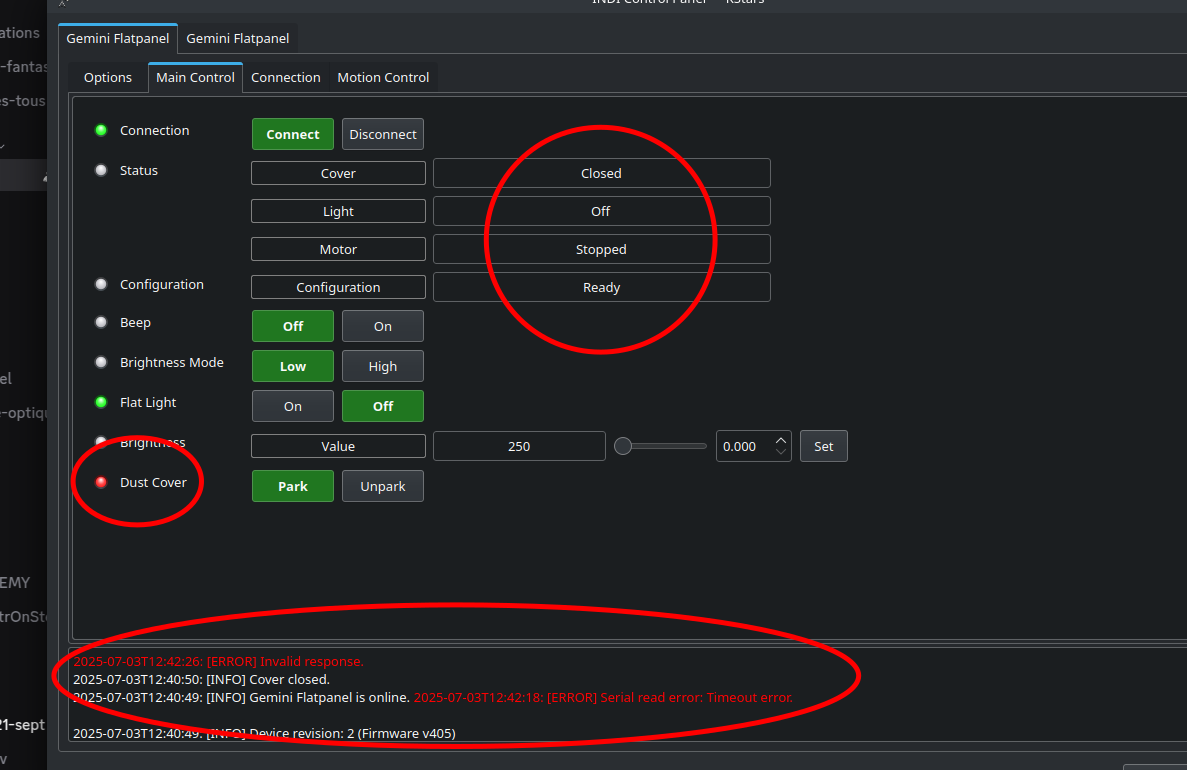Open the Connection tab
This screenshot has width=1187, height=770.
pyautogui.click(x=285, y=77)
